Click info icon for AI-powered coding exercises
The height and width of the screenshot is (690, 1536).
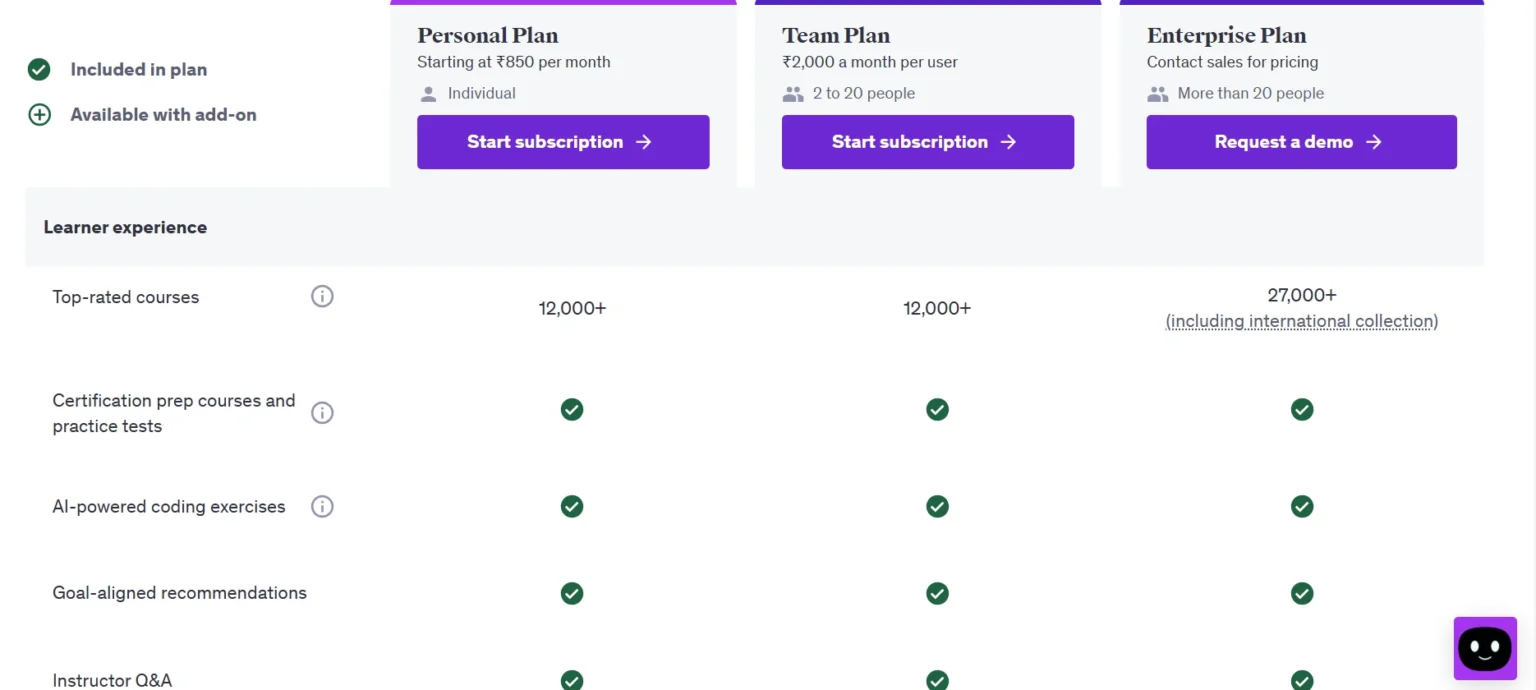coord(322,506)
